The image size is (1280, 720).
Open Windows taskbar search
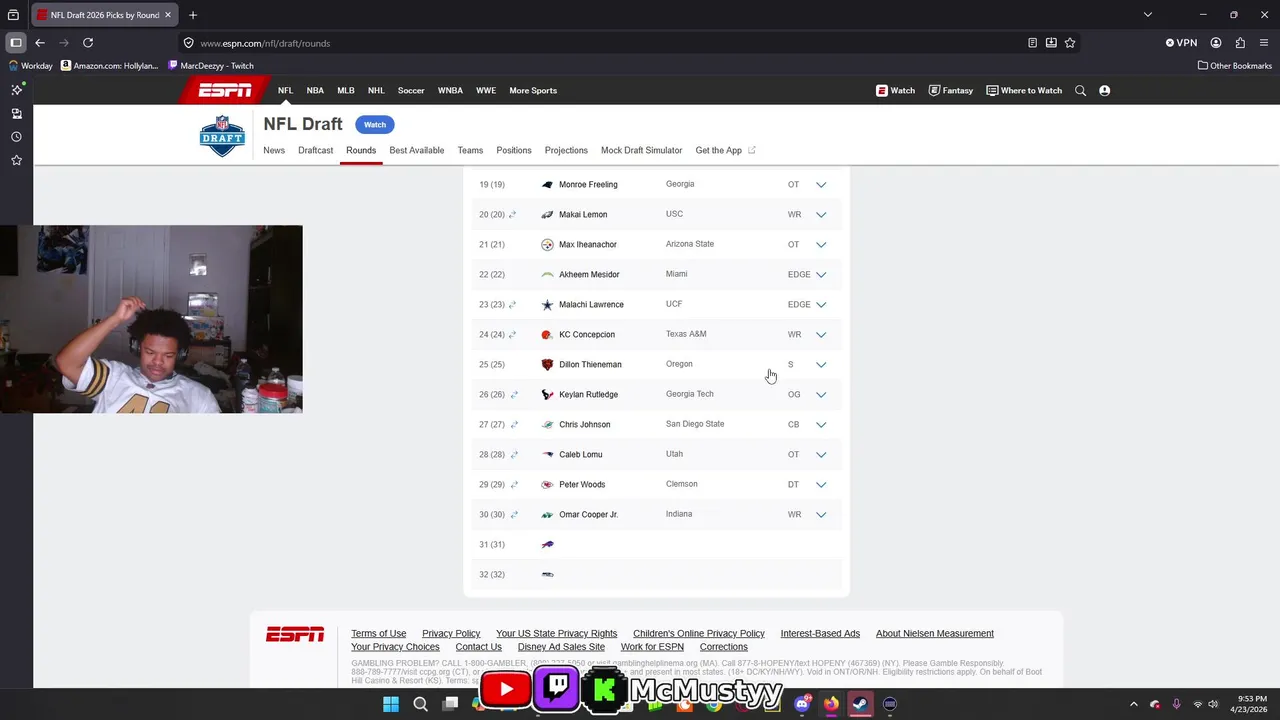(x=420, y=704)
